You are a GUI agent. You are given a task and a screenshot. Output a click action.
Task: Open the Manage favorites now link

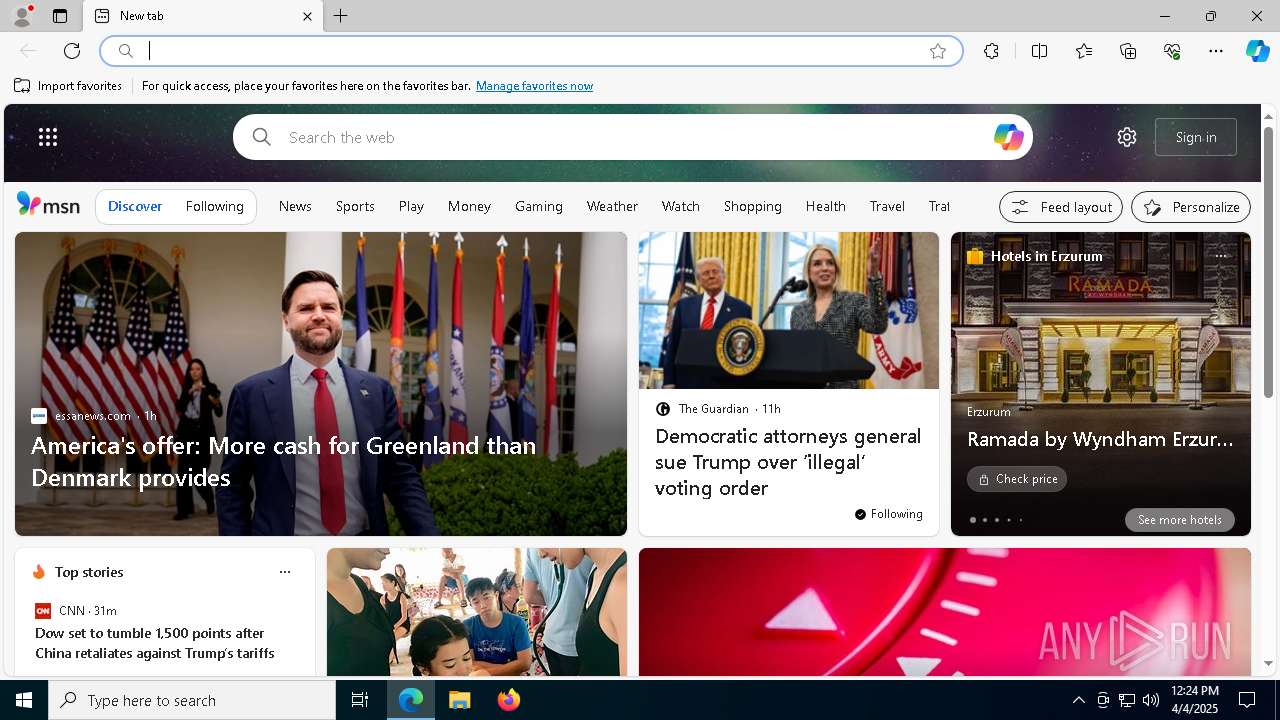coord(534,86)
